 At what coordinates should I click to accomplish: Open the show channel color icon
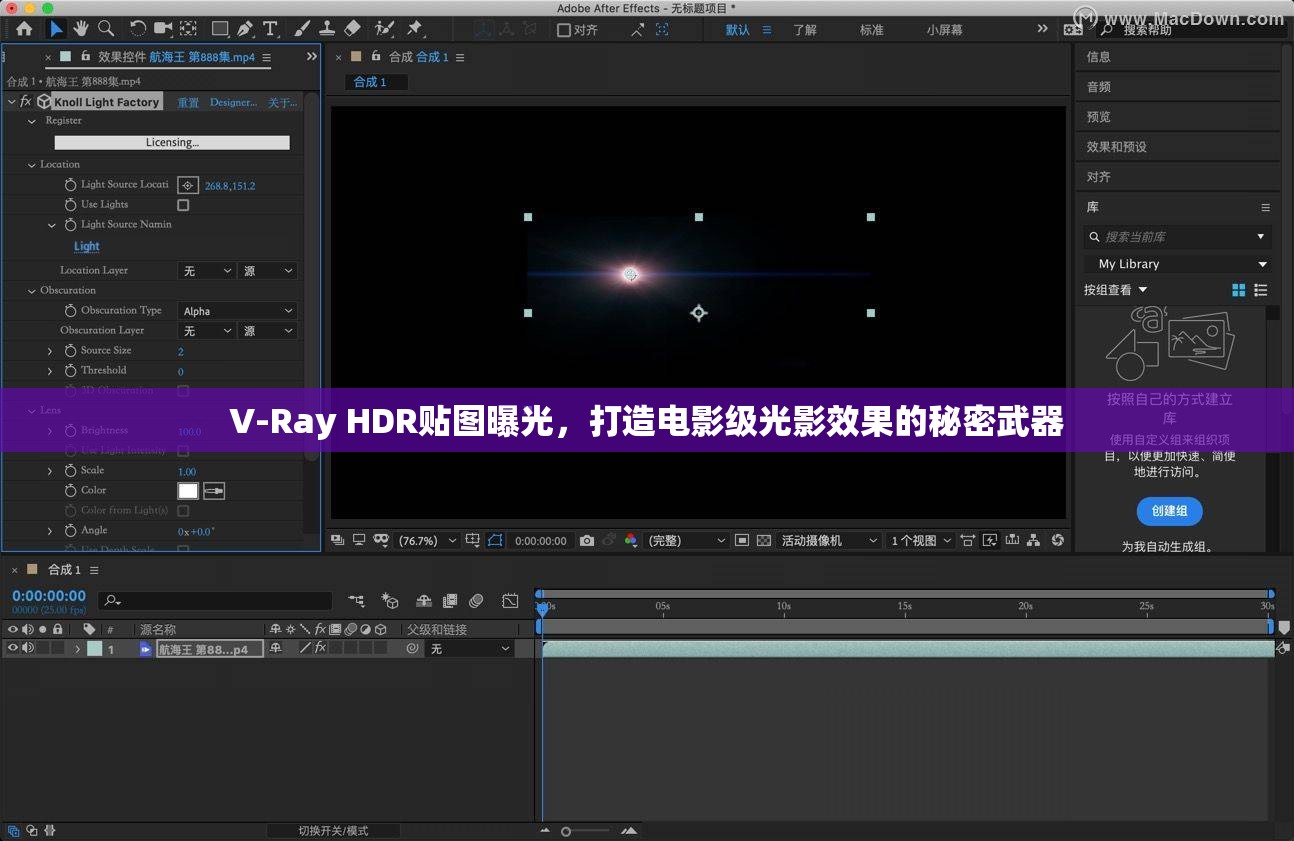(630, 541)
